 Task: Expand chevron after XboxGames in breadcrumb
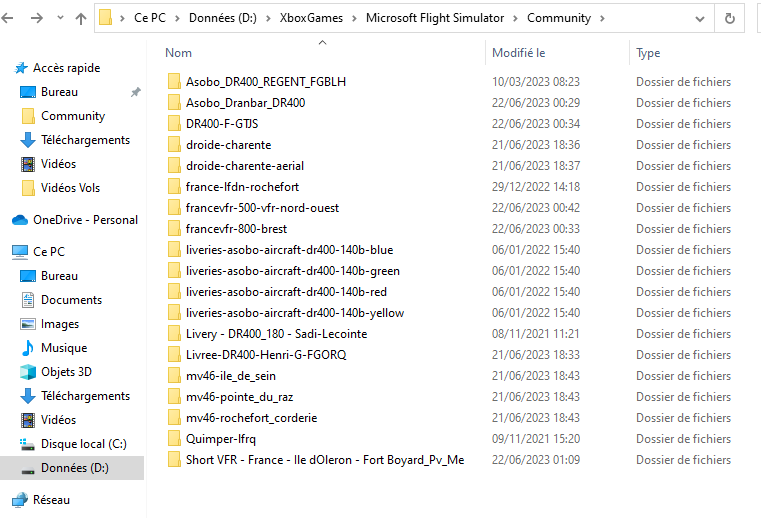point(354,18)
